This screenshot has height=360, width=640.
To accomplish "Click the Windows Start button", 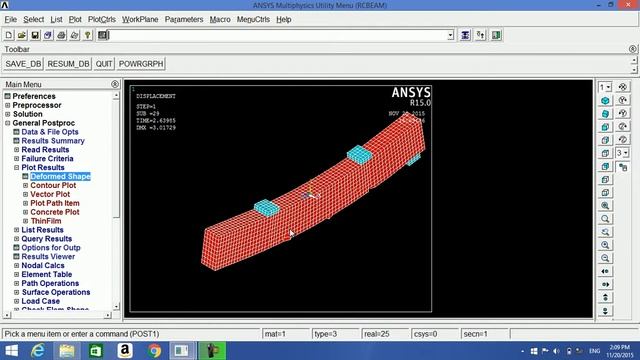I will (x=11, y=351).
